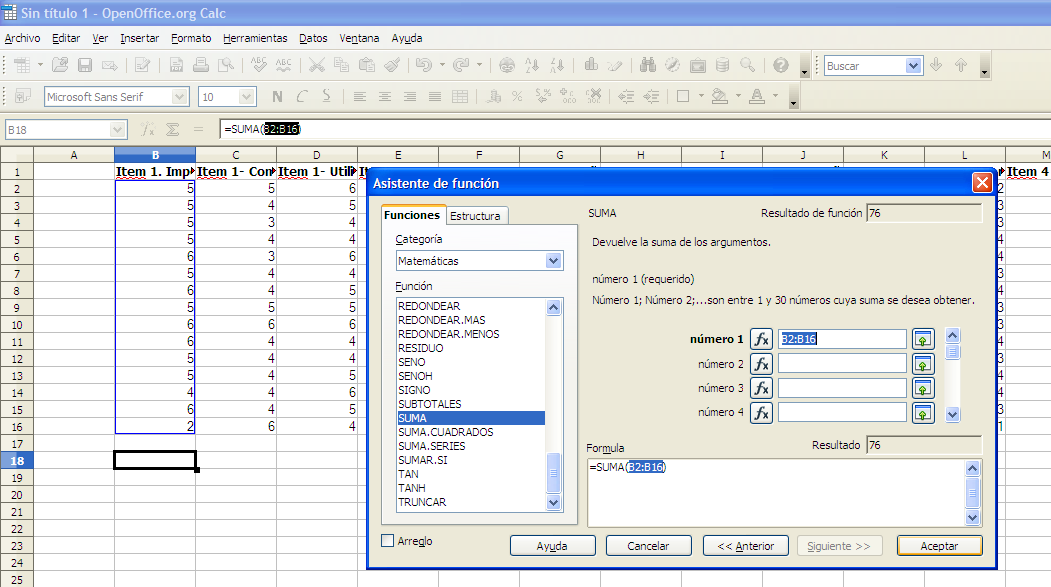
Task: Click the Navigator compass icon
Action: [672, 65]
